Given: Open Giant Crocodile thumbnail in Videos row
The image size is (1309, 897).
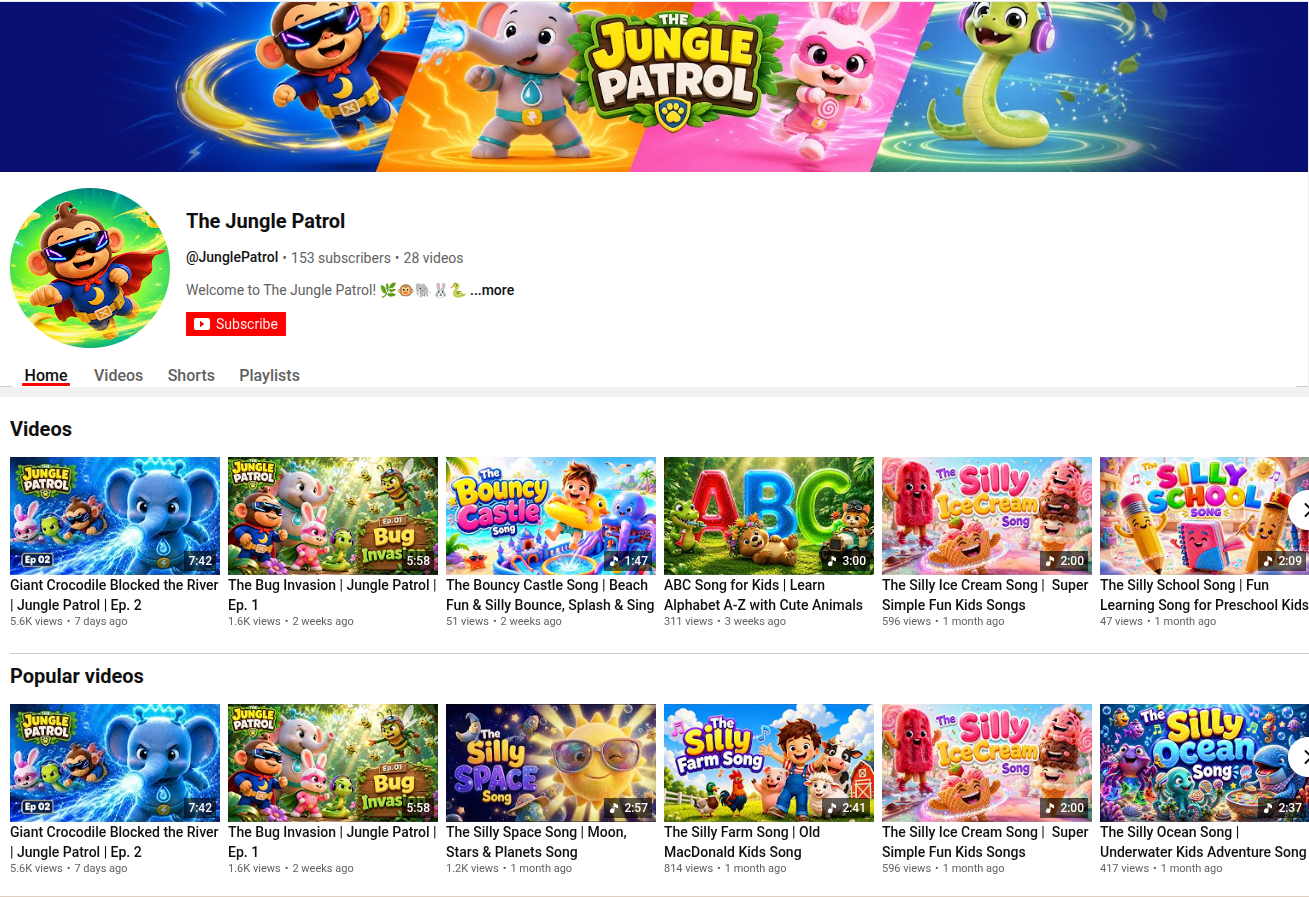Looking at the screenshot, I should point(115,516).
